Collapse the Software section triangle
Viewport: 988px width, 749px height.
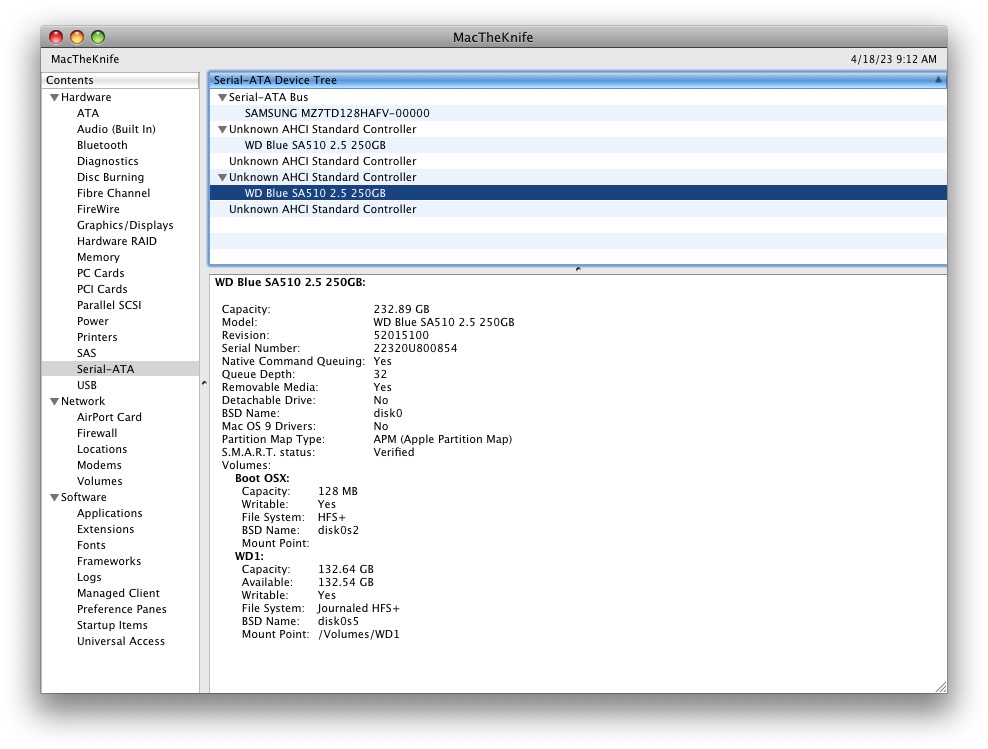(x=54, y=498)
